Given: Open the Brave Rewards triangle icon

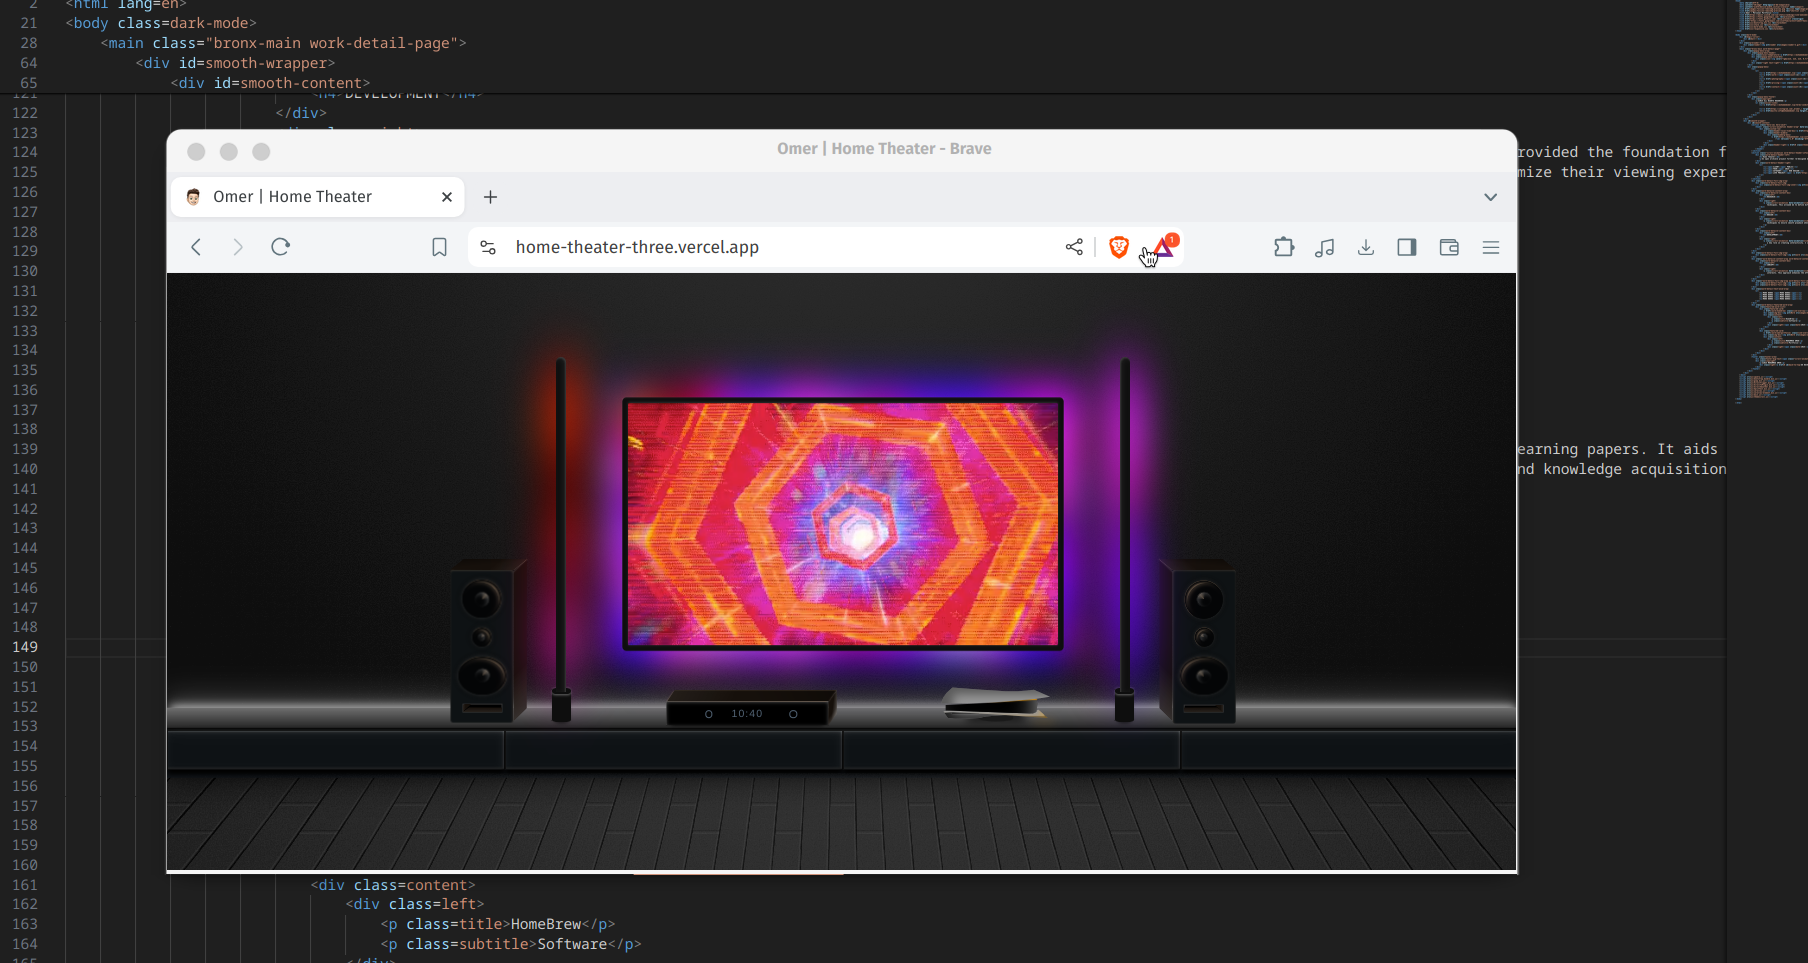Looking at the screenshot, I should click(1162, 247).
